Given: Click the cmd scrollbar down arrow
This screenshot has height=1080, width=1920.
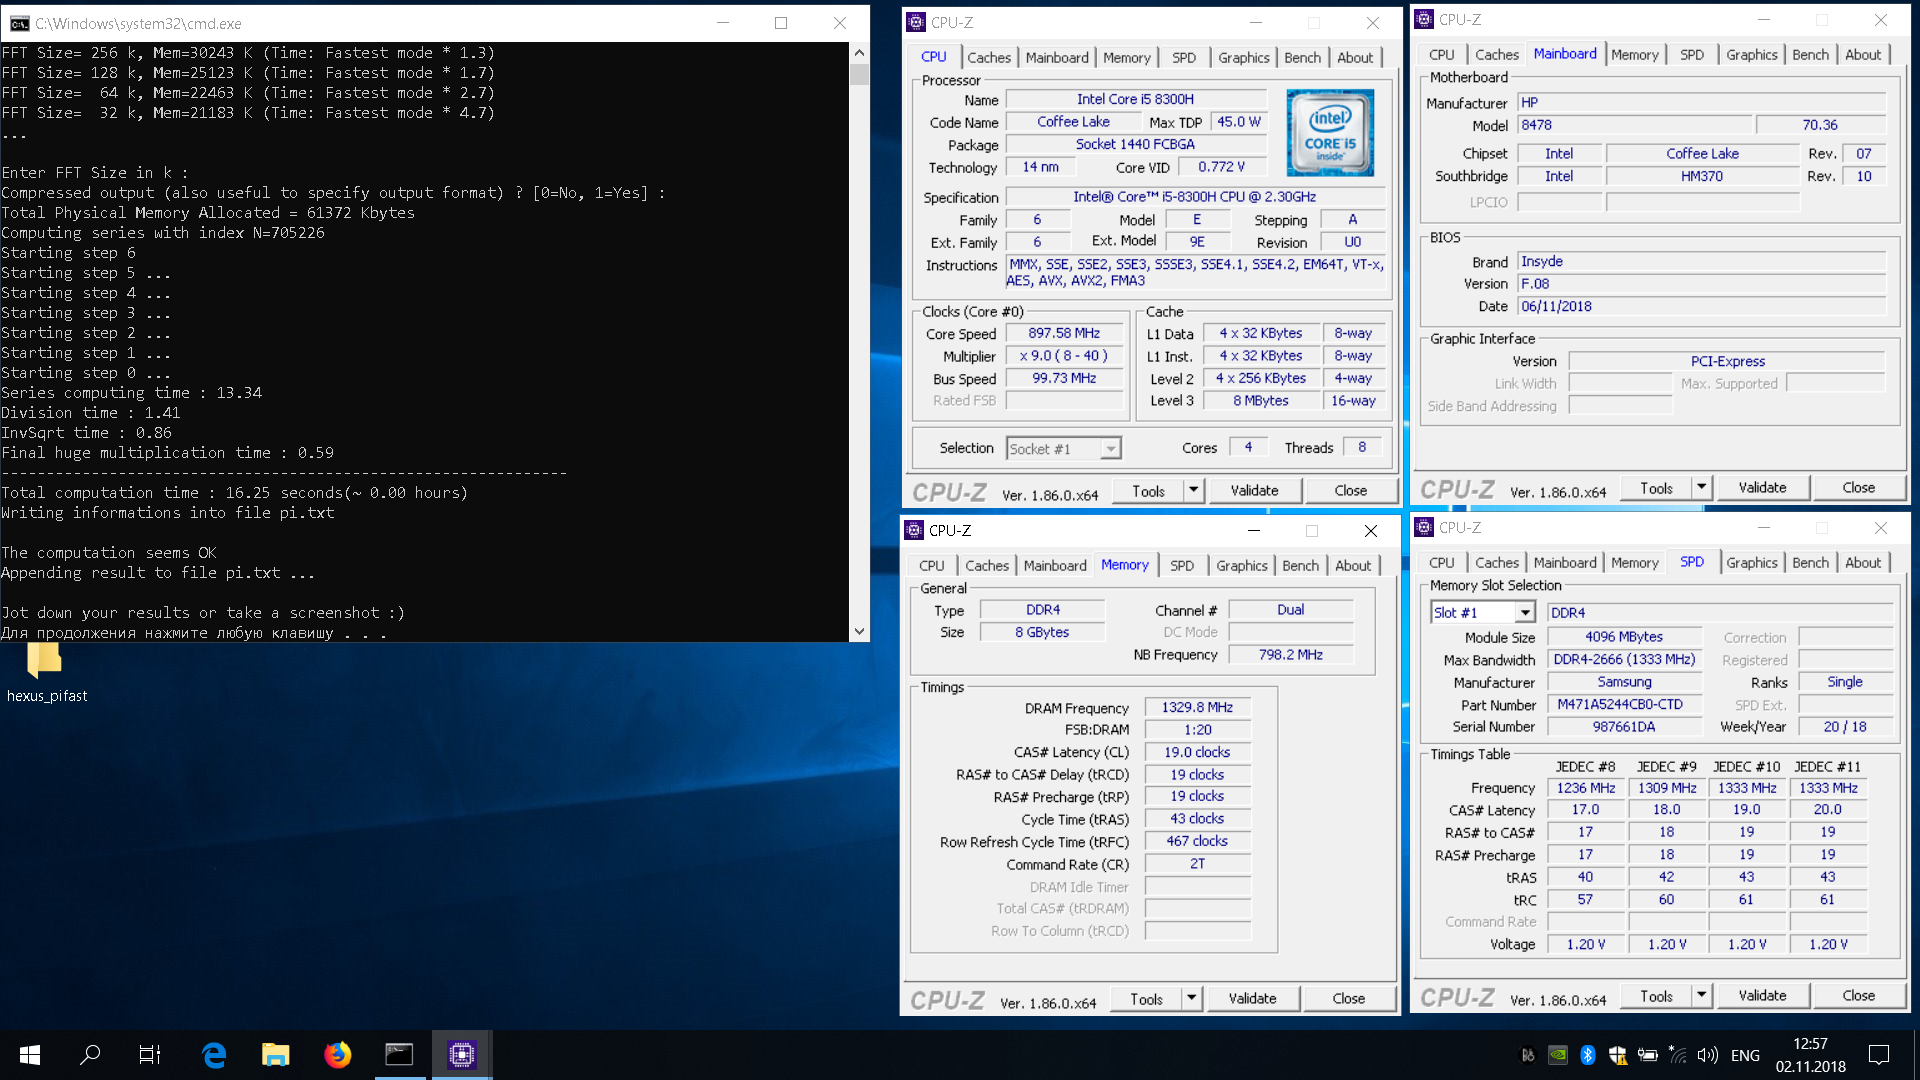Looking at the screenshot, I should coord(859,631).
